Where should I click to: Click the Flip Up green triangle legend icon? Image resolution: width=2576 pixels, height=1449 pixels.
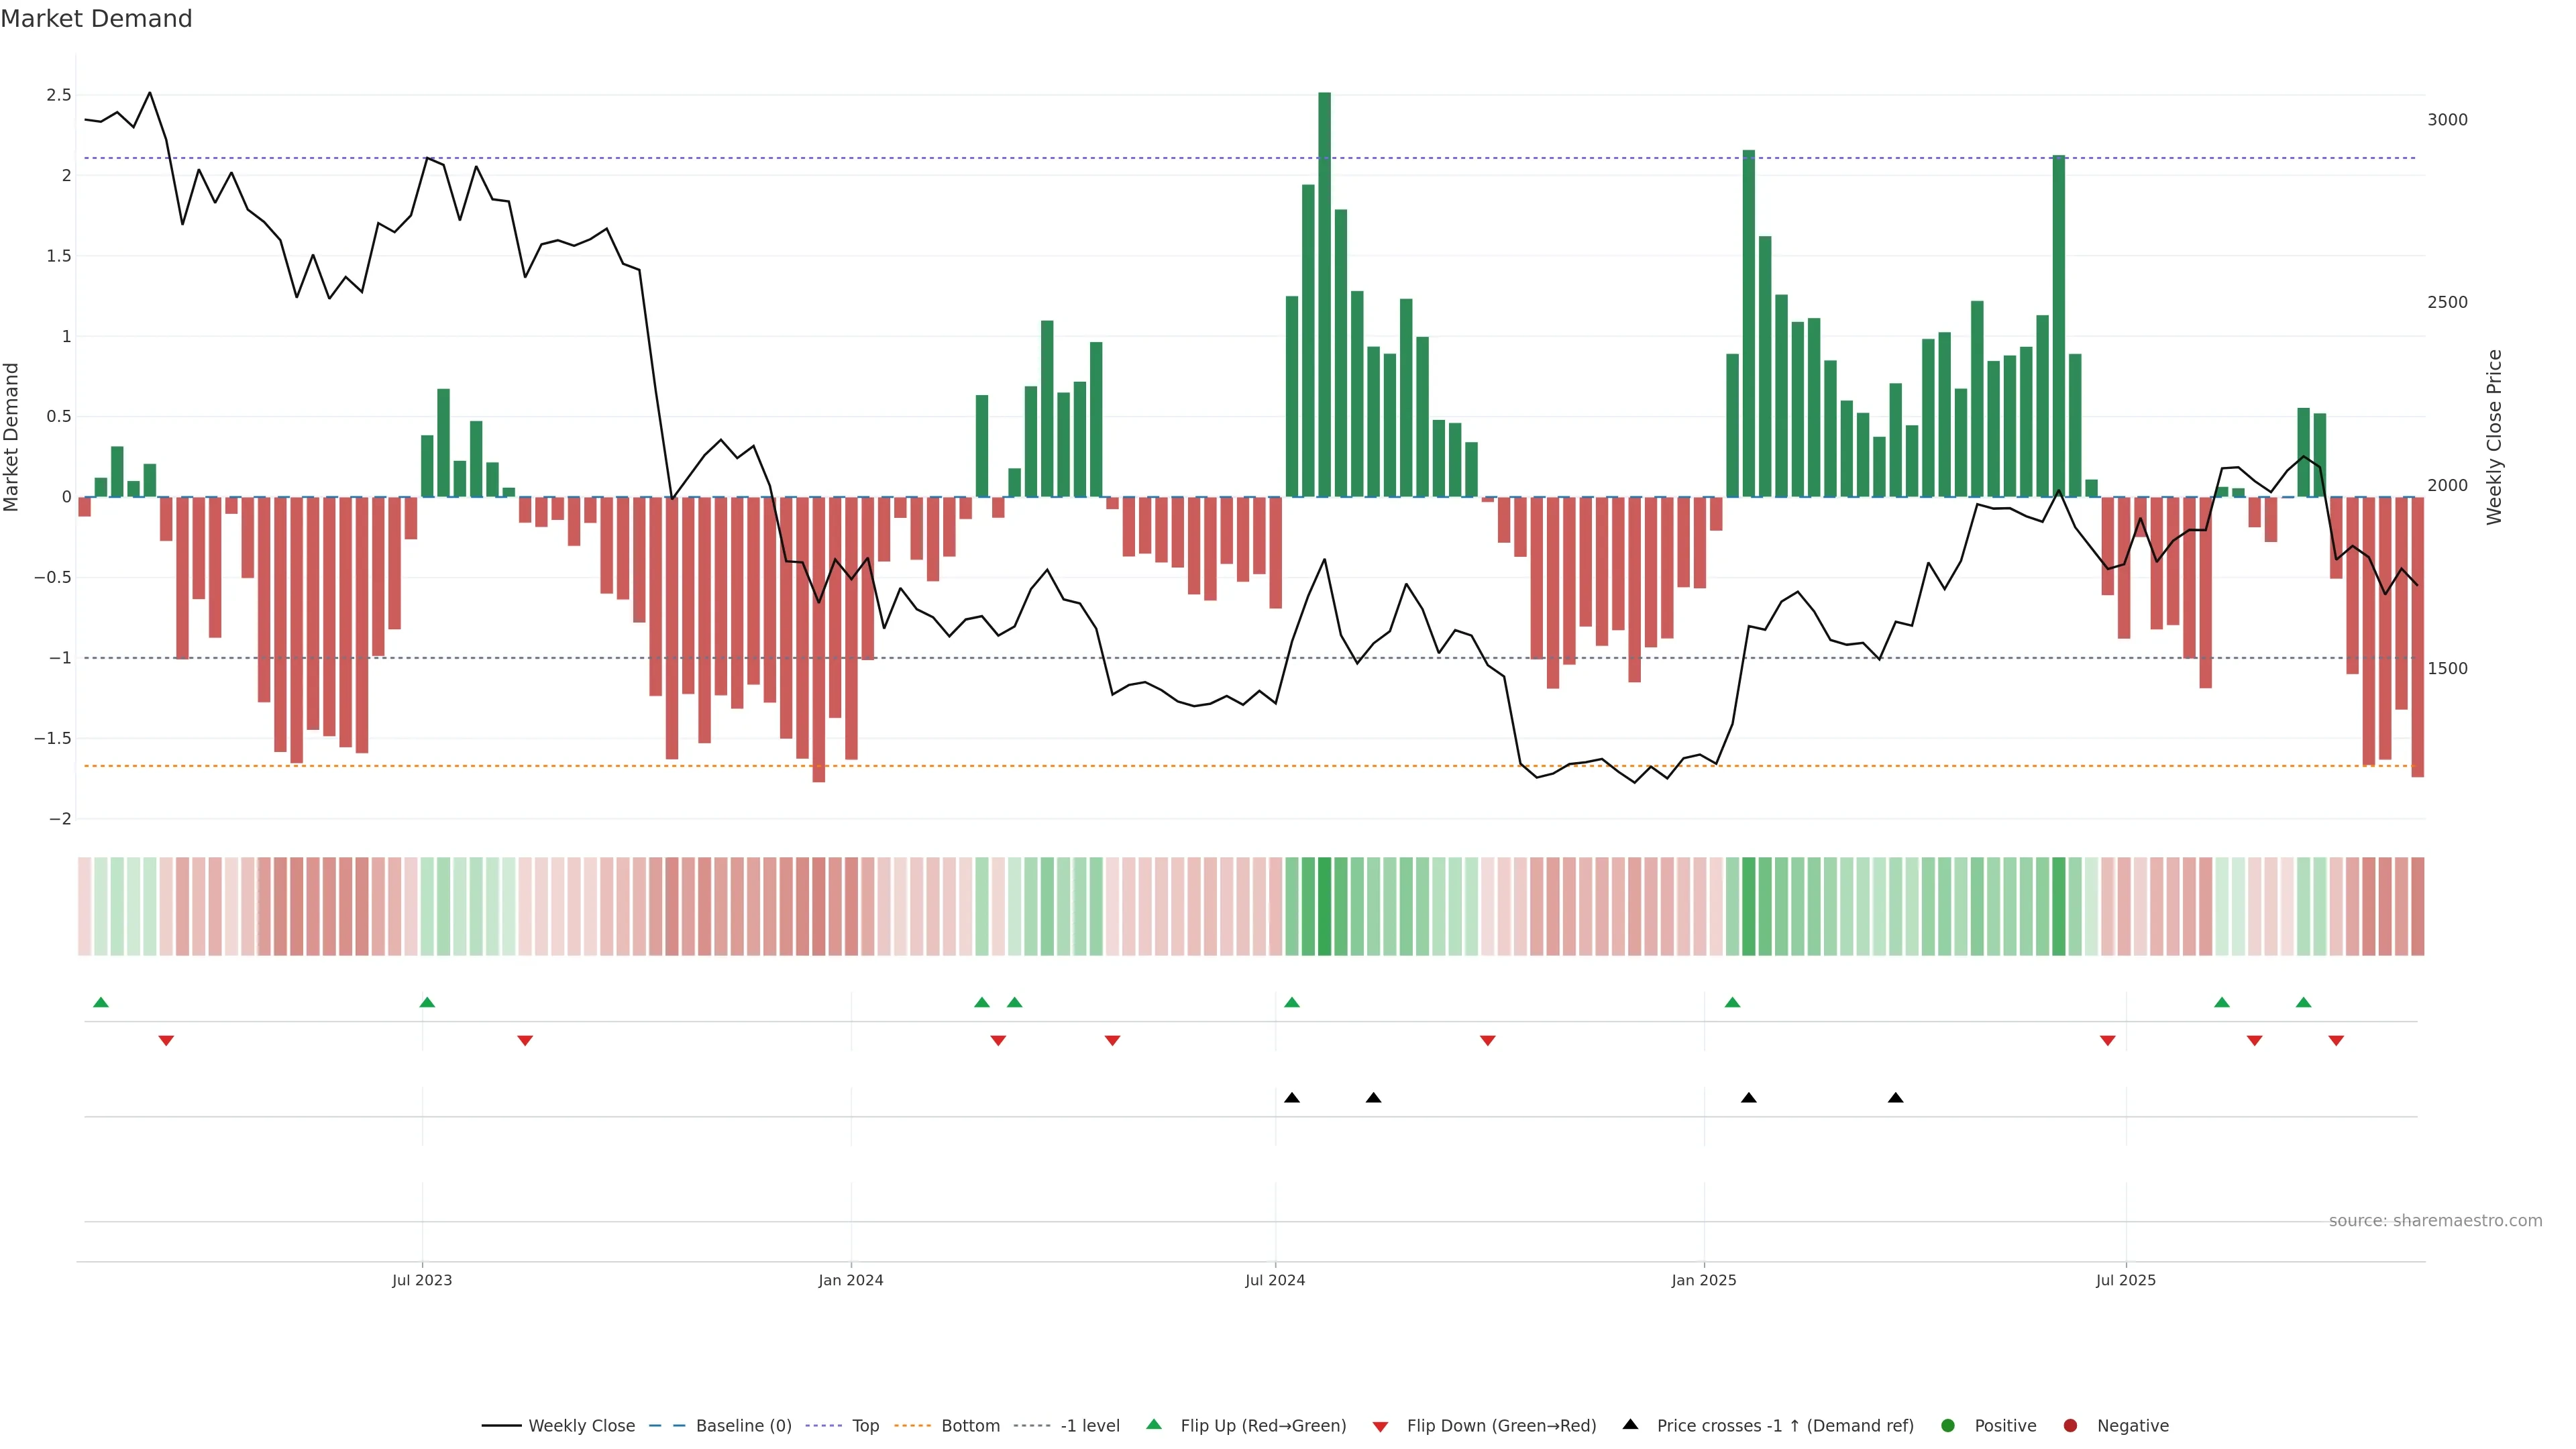coord(1154,1425)
